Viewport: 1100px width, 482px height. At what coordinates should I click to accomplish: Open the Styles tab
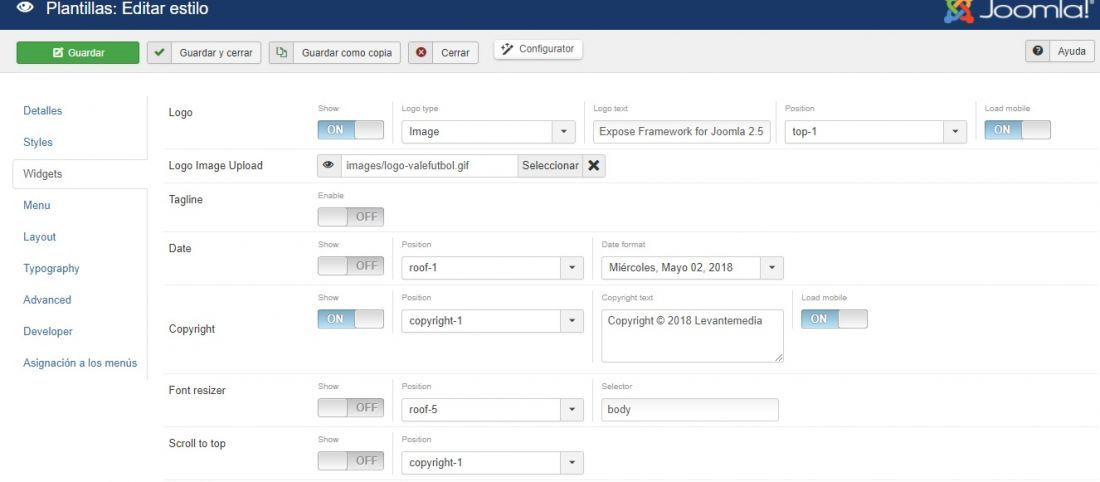pos(38,142)
